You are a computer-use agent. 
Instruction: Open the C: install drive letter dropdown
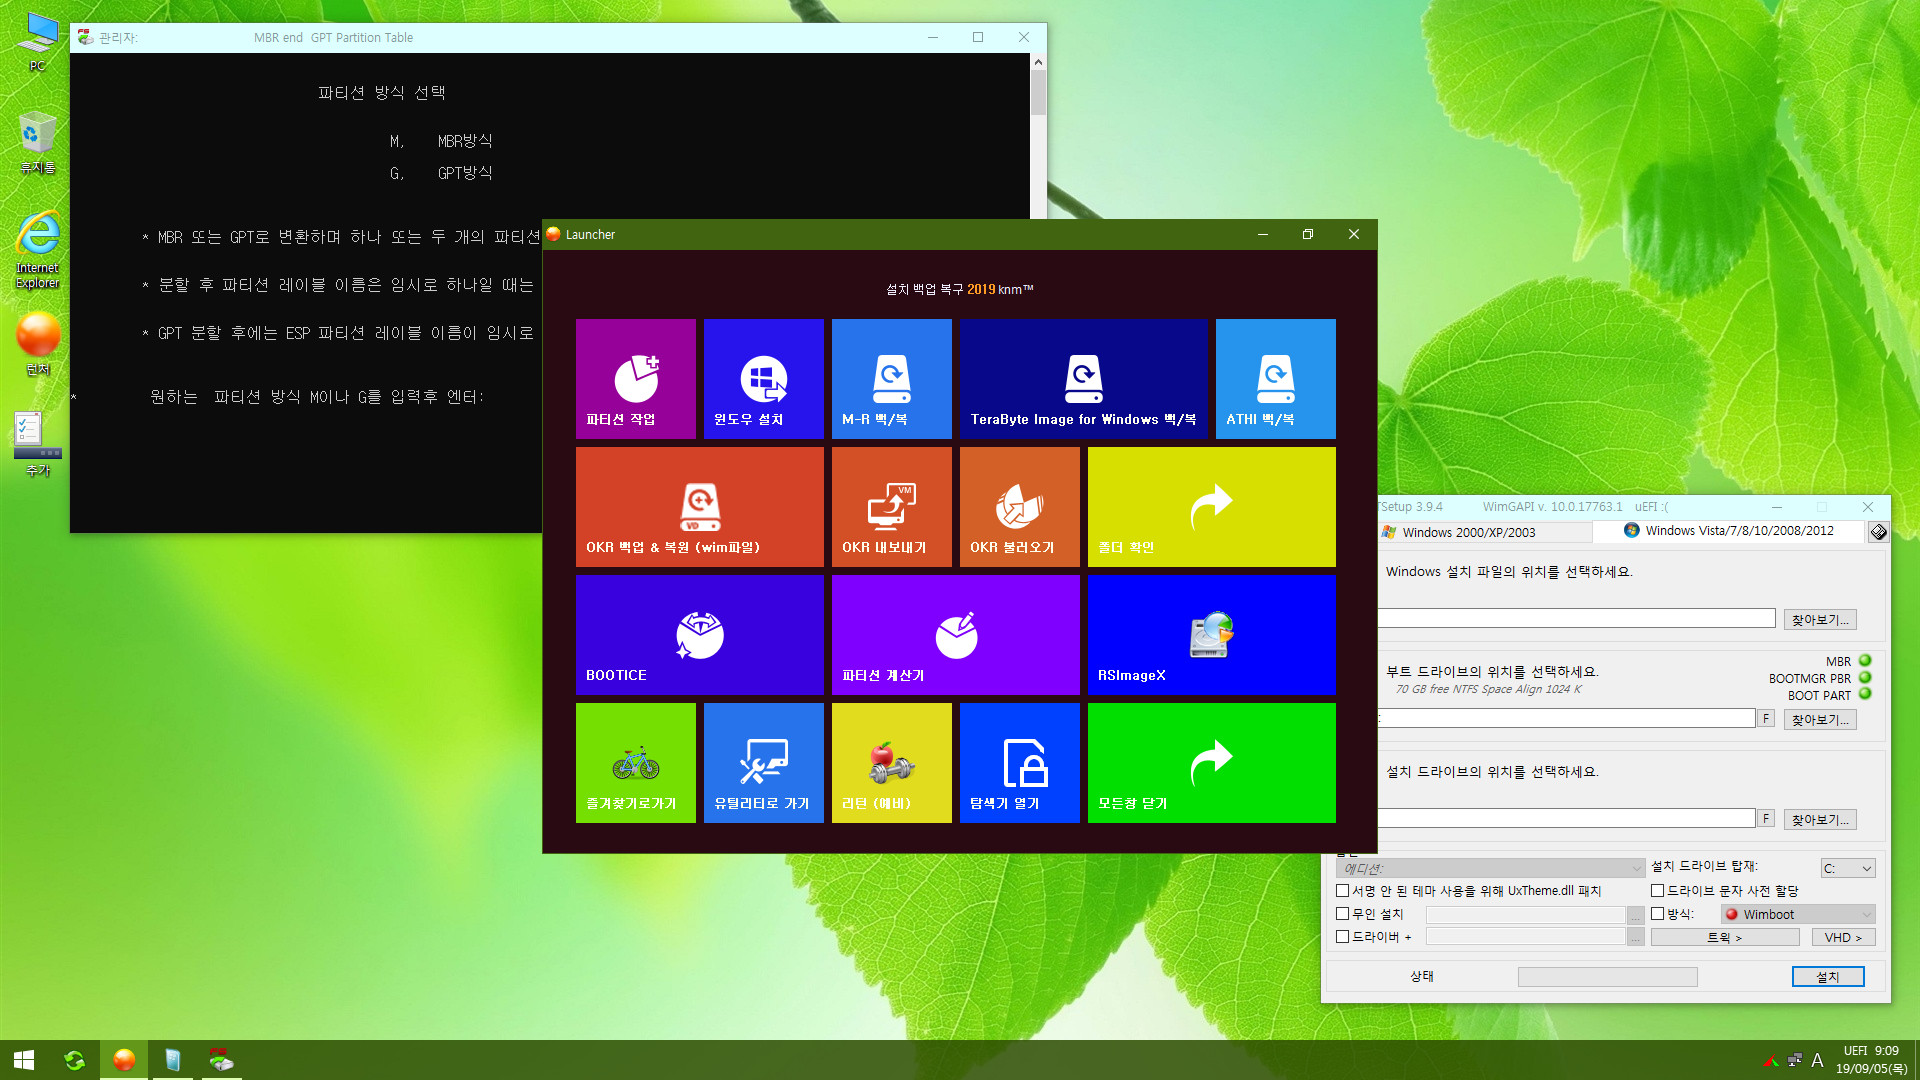1847,868
